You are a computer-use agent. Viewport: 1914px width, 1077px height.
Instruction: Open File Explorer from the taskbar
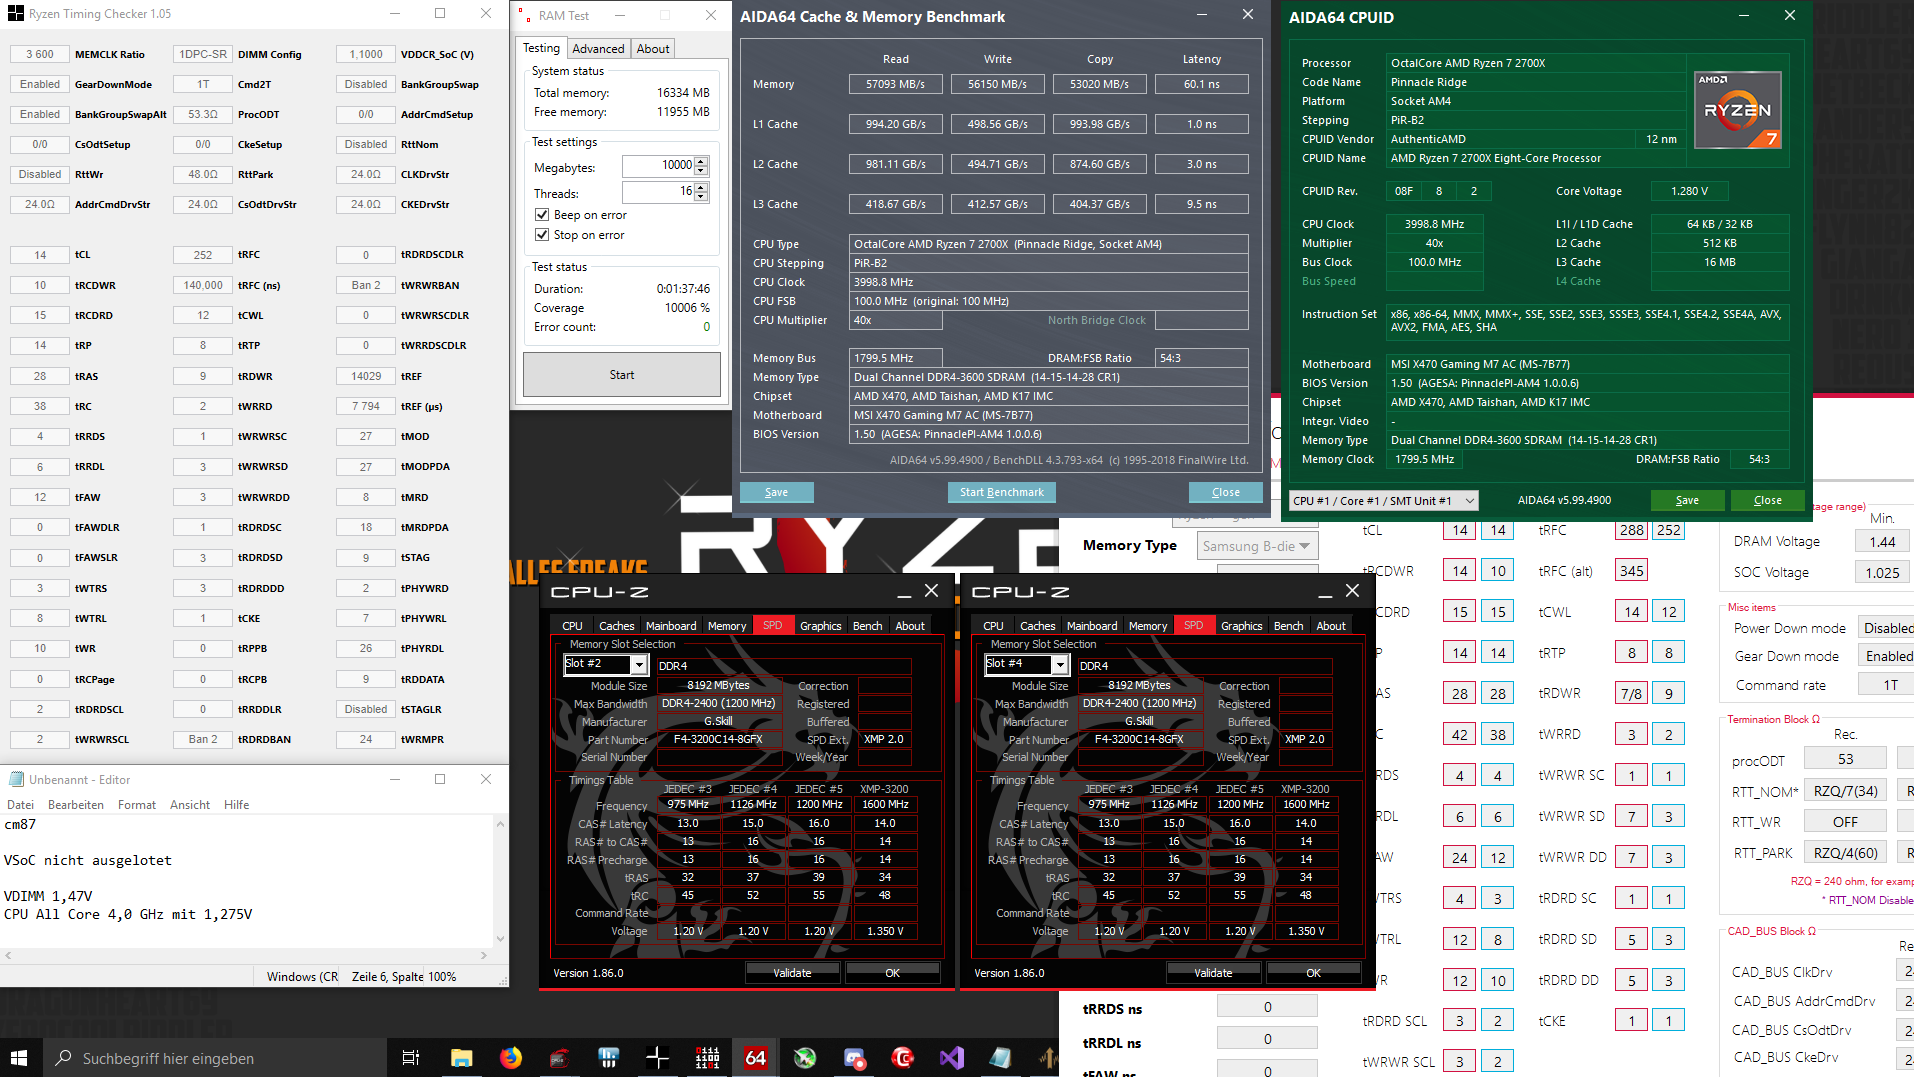(461, 1057)
